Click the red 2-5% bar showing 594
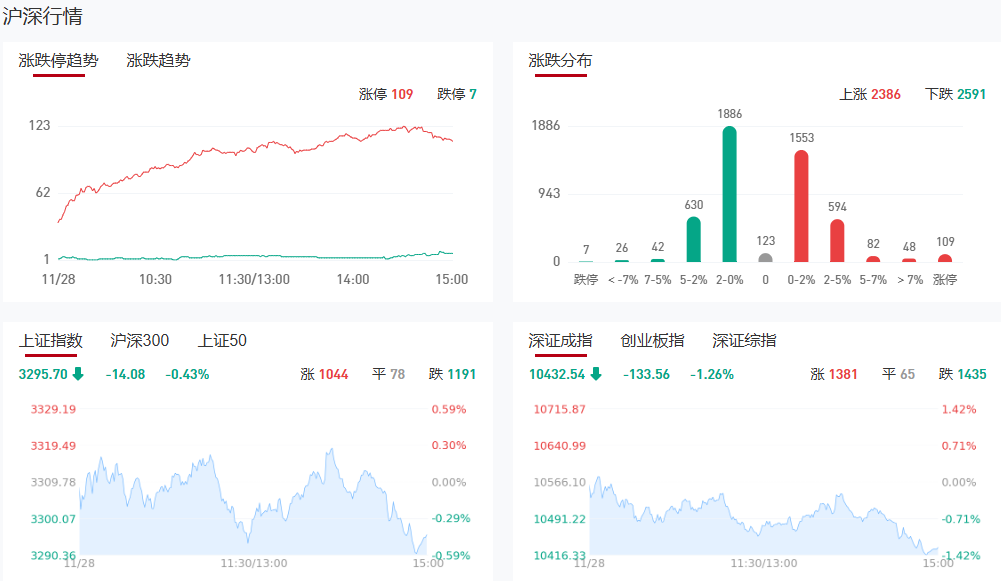Image resolution: width=1001 pixels, height=581 pixels. pyautogui.click(x=837, y=241)
